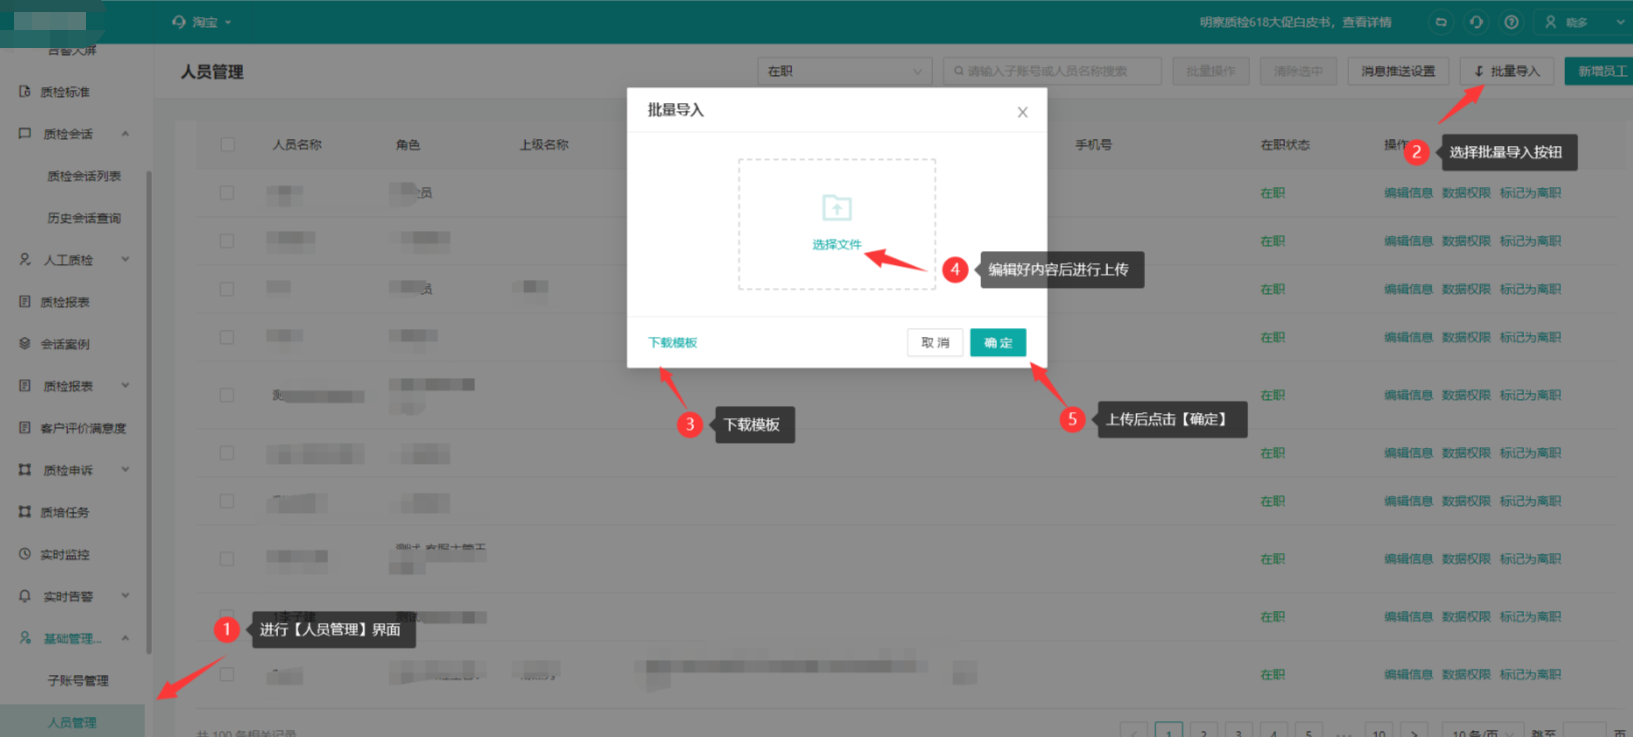Screen dimensions: 1633x737
Task: Open 历史会话查询 submenu item
Action: 84,217
